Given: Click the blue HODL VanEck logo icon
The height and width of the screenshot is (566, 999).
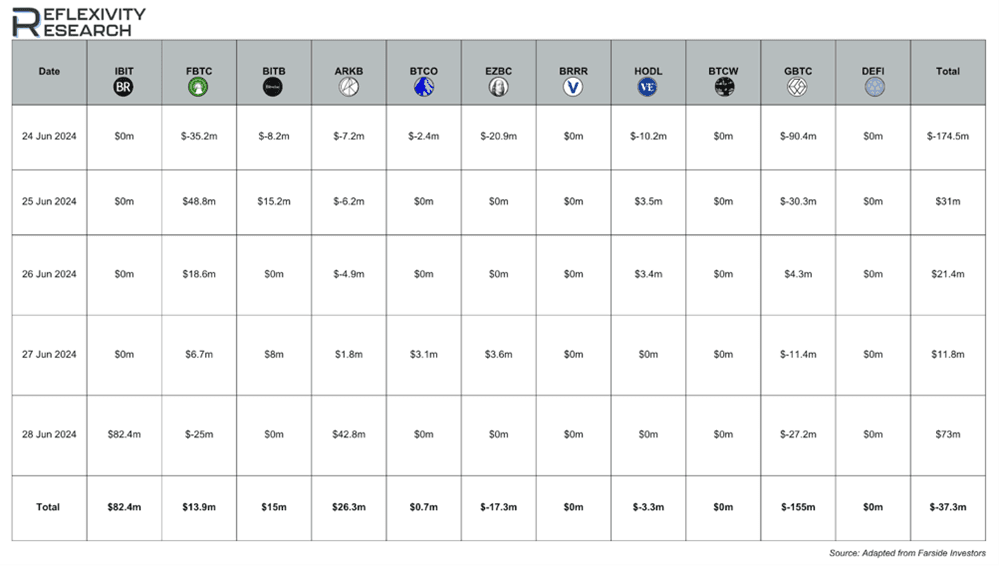Looking at the screenshot, I should click(648, 87).
